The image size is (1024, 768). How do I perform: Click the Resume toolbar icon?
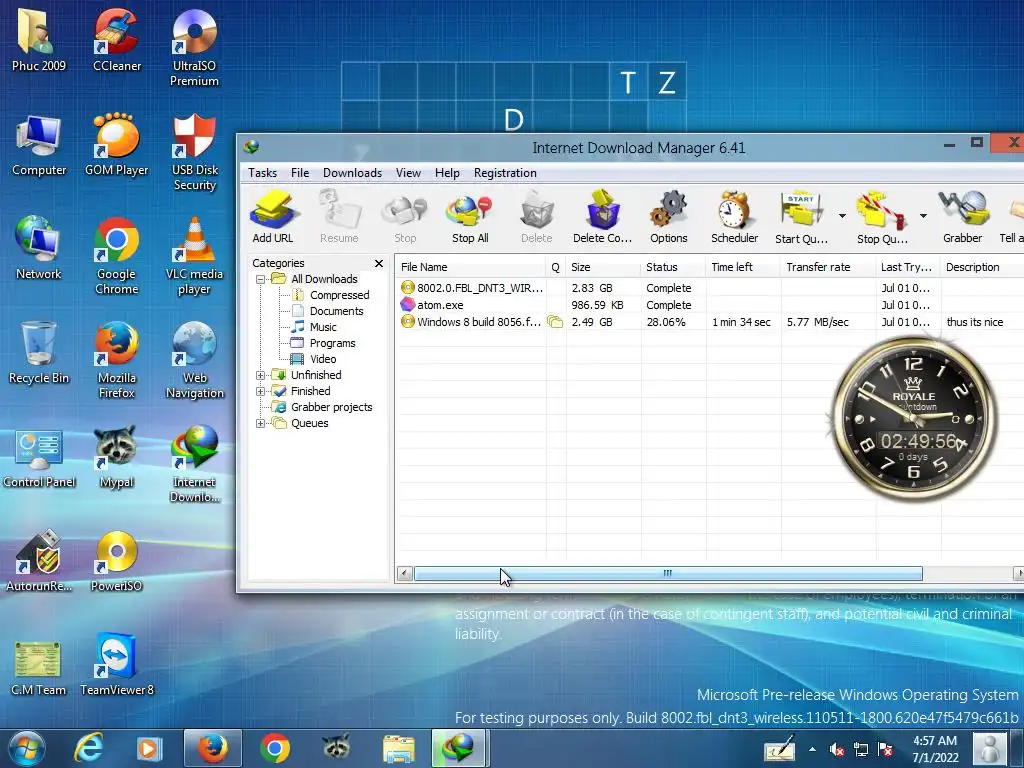click(x=339, y=217)
